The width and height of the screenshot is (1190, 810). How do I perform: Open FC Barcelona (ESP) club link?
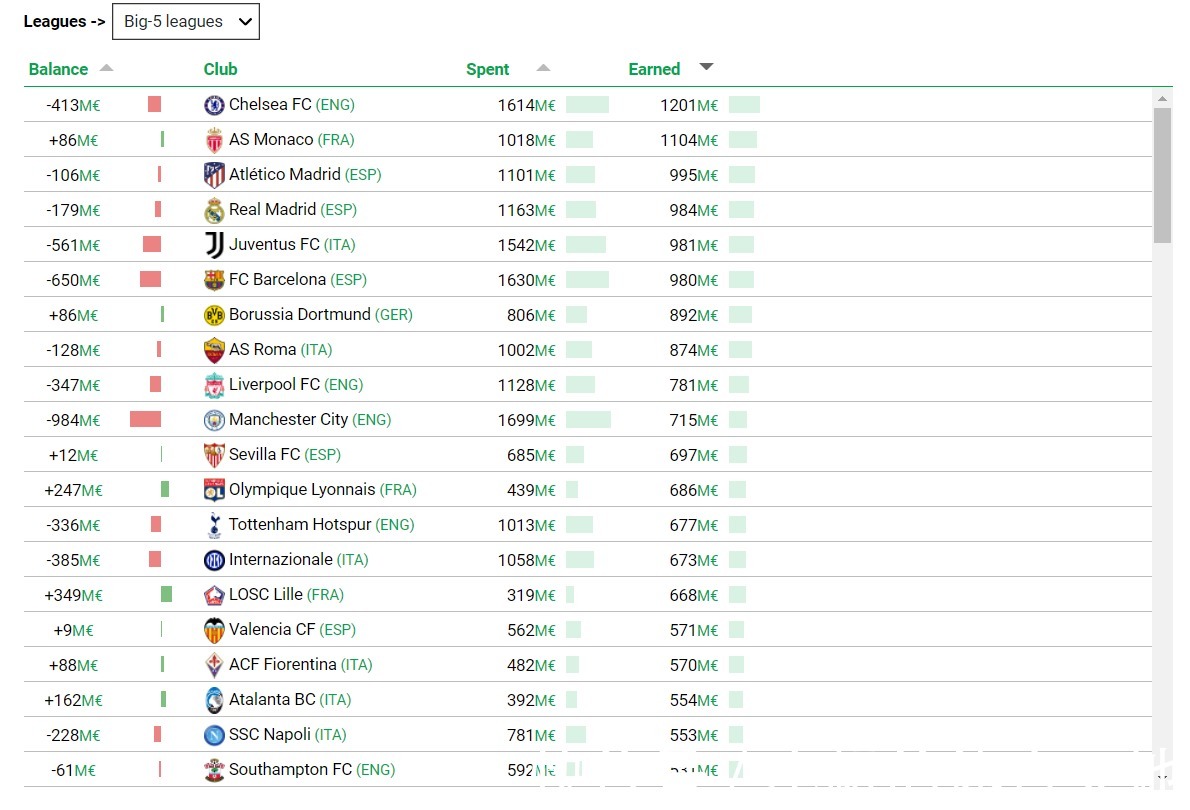(x=298, y=279)
